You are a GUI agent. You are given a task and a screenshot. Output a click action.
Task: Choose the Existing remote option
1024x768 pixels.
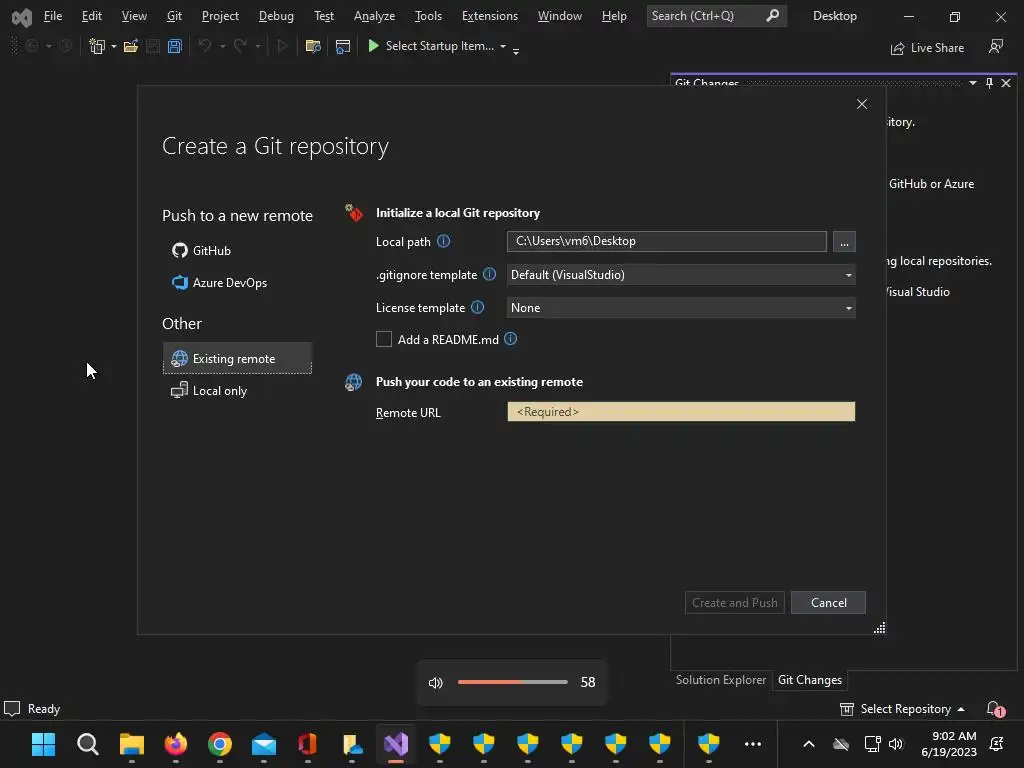point(237,359)
